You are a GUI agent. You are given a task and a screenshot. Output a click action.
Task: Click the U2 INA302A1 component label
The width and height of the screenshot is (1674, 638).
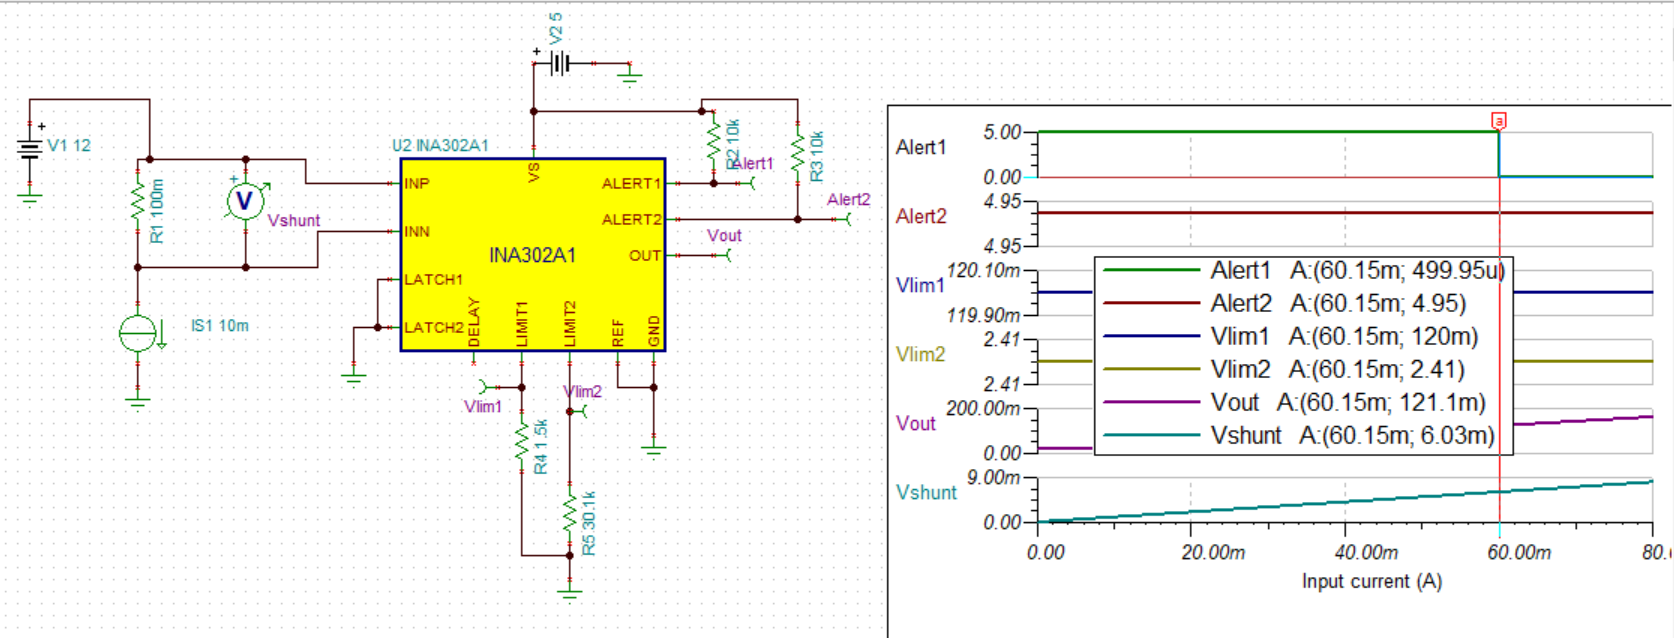[x=440, y=146]
